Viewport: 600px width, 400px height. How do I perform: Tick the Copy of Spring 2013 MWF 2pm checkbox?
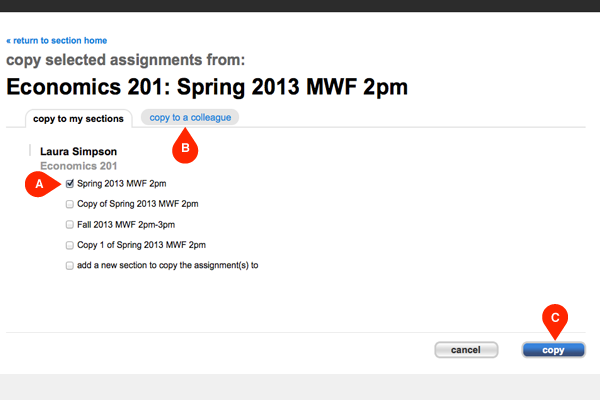pos(69,204)
